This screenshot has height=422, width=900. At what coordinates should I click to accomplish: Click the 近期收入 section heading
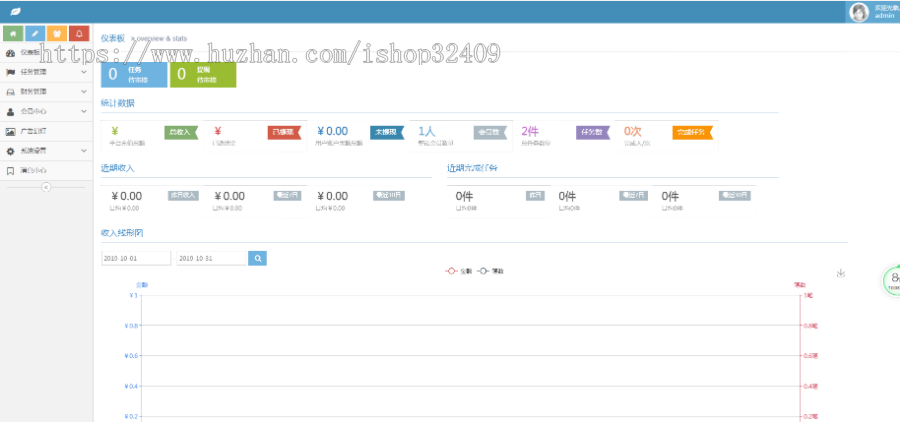[x=118, y=168]
